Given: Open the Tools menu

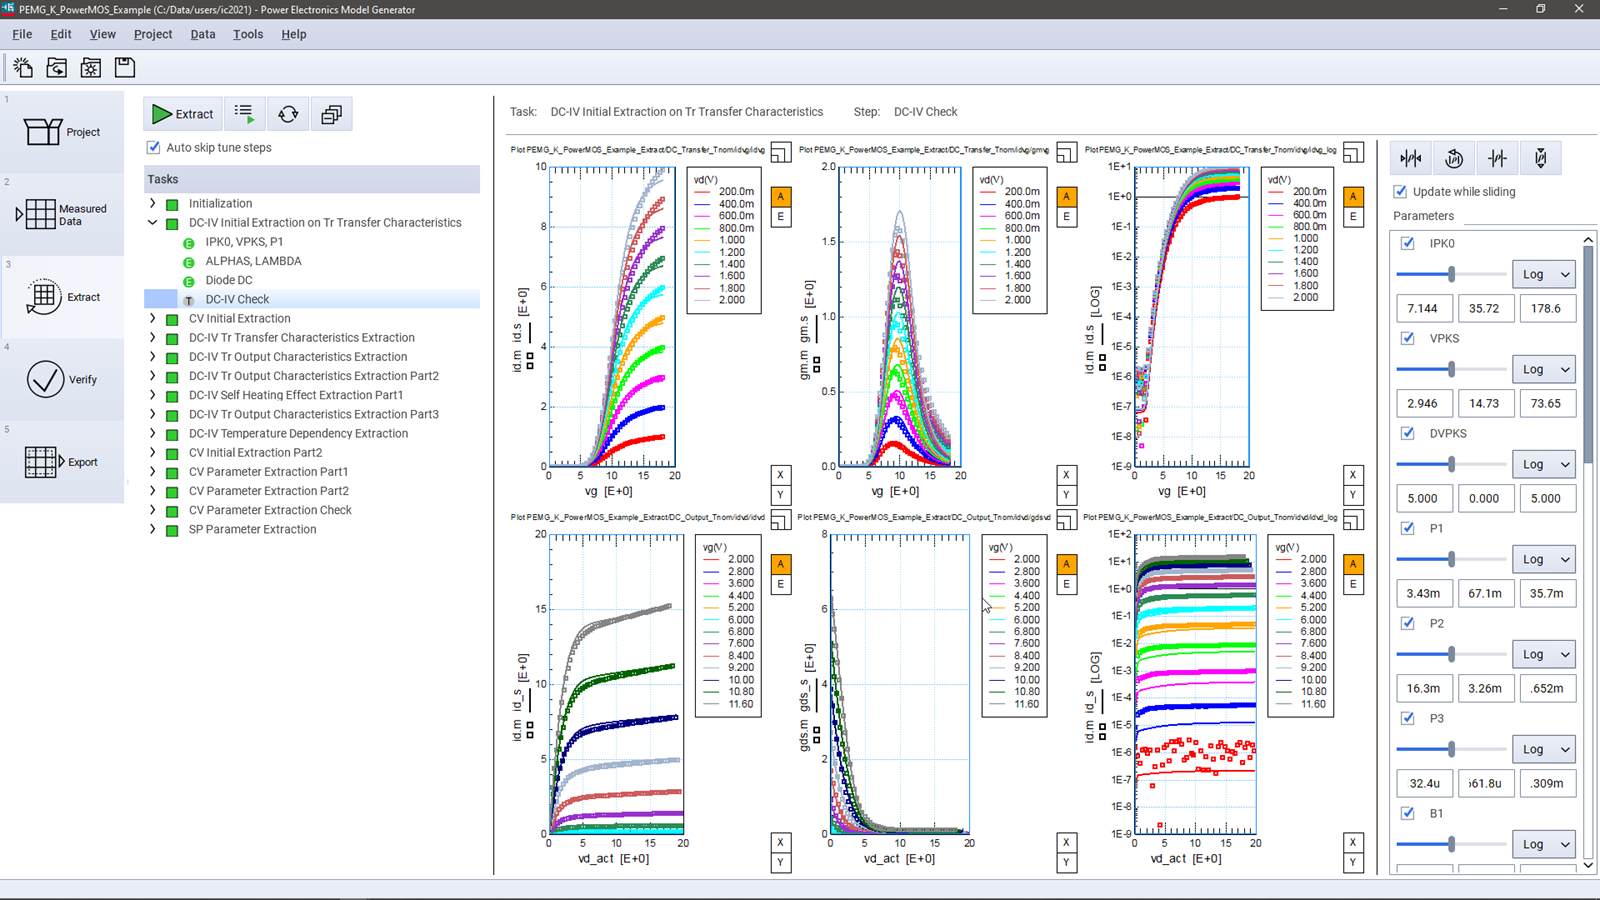Looking at the screenshot, I should point(248,34).
